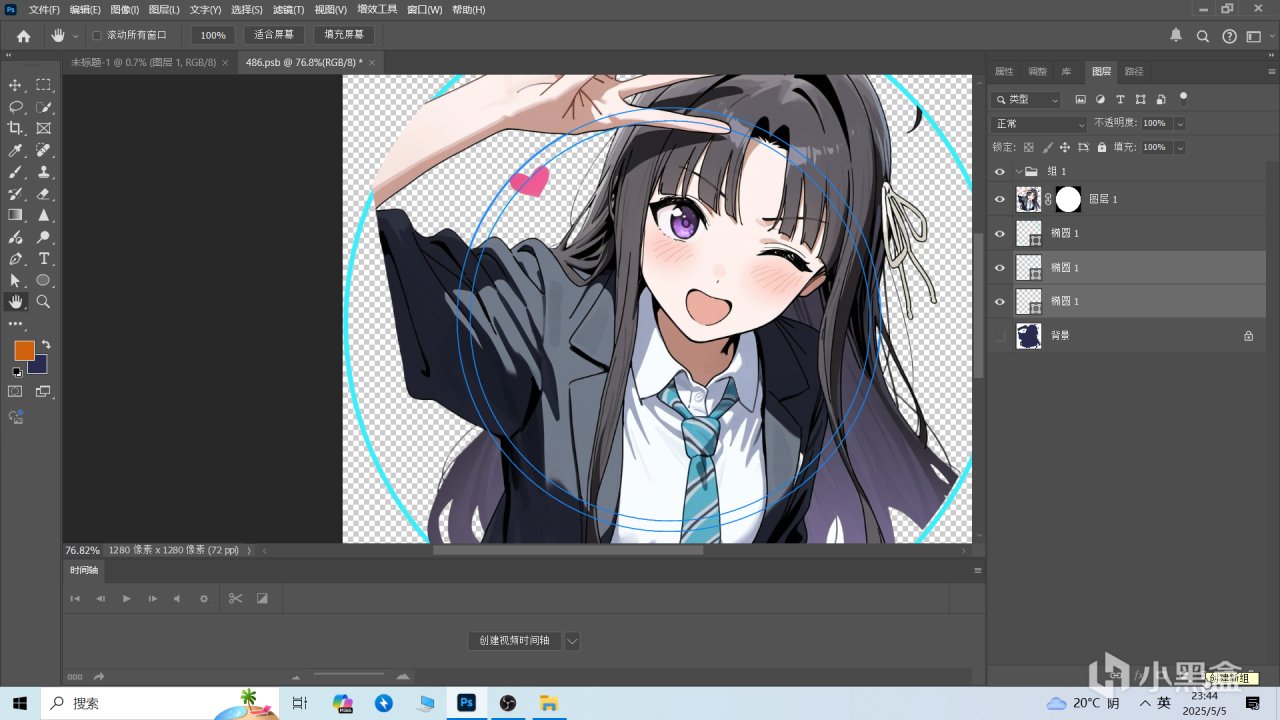Click the 图层 1 layer mask thumbnail
1280x720 pixels.
pyautogui.click(x=1068, y=199)
